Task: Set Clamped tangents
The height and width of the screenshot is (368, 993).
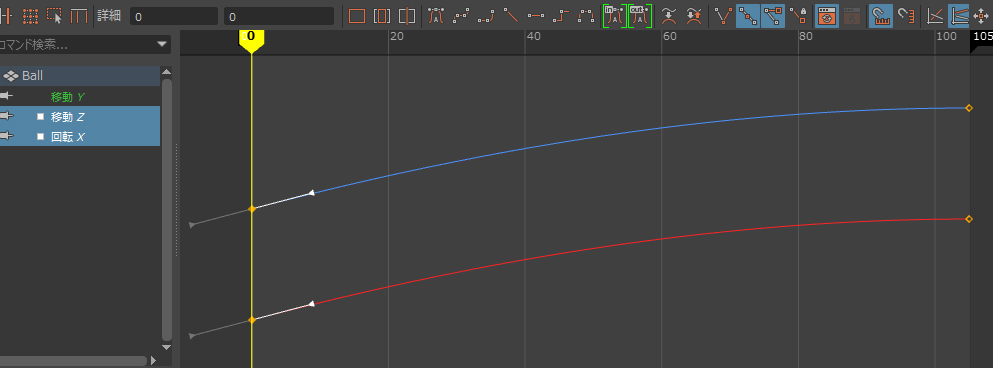Action: point(486,16)
